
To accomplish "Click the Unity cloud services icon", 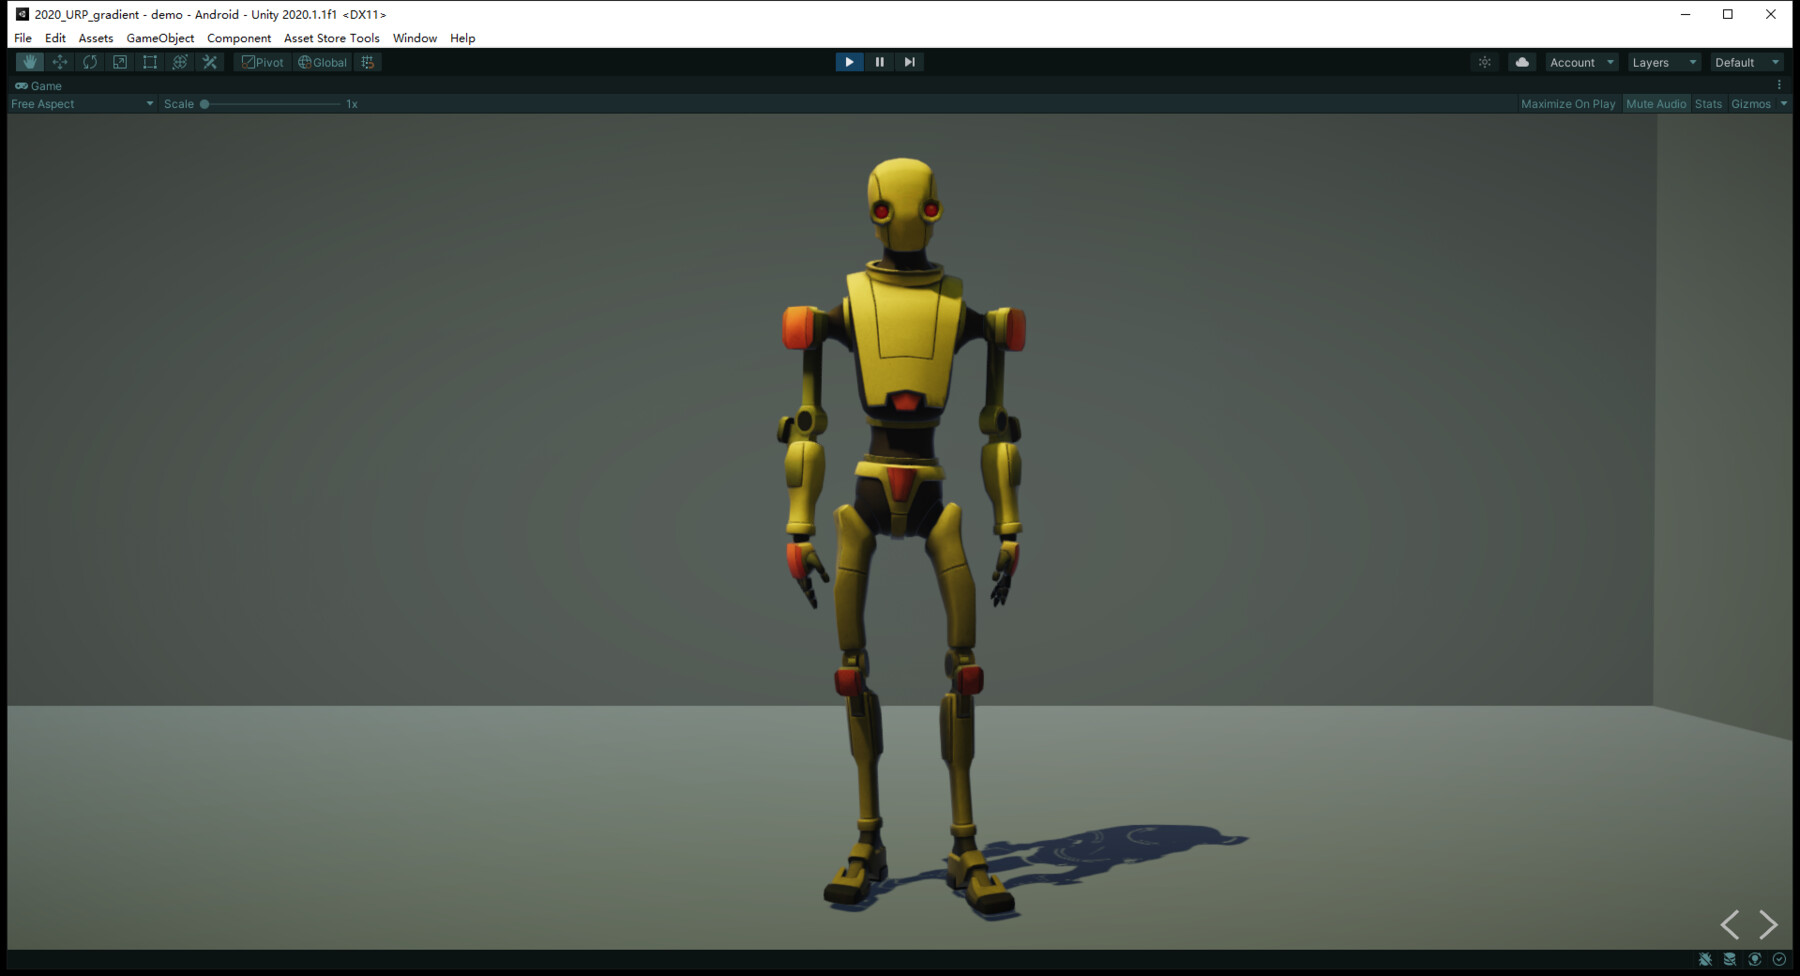I will pos(1521,61).
